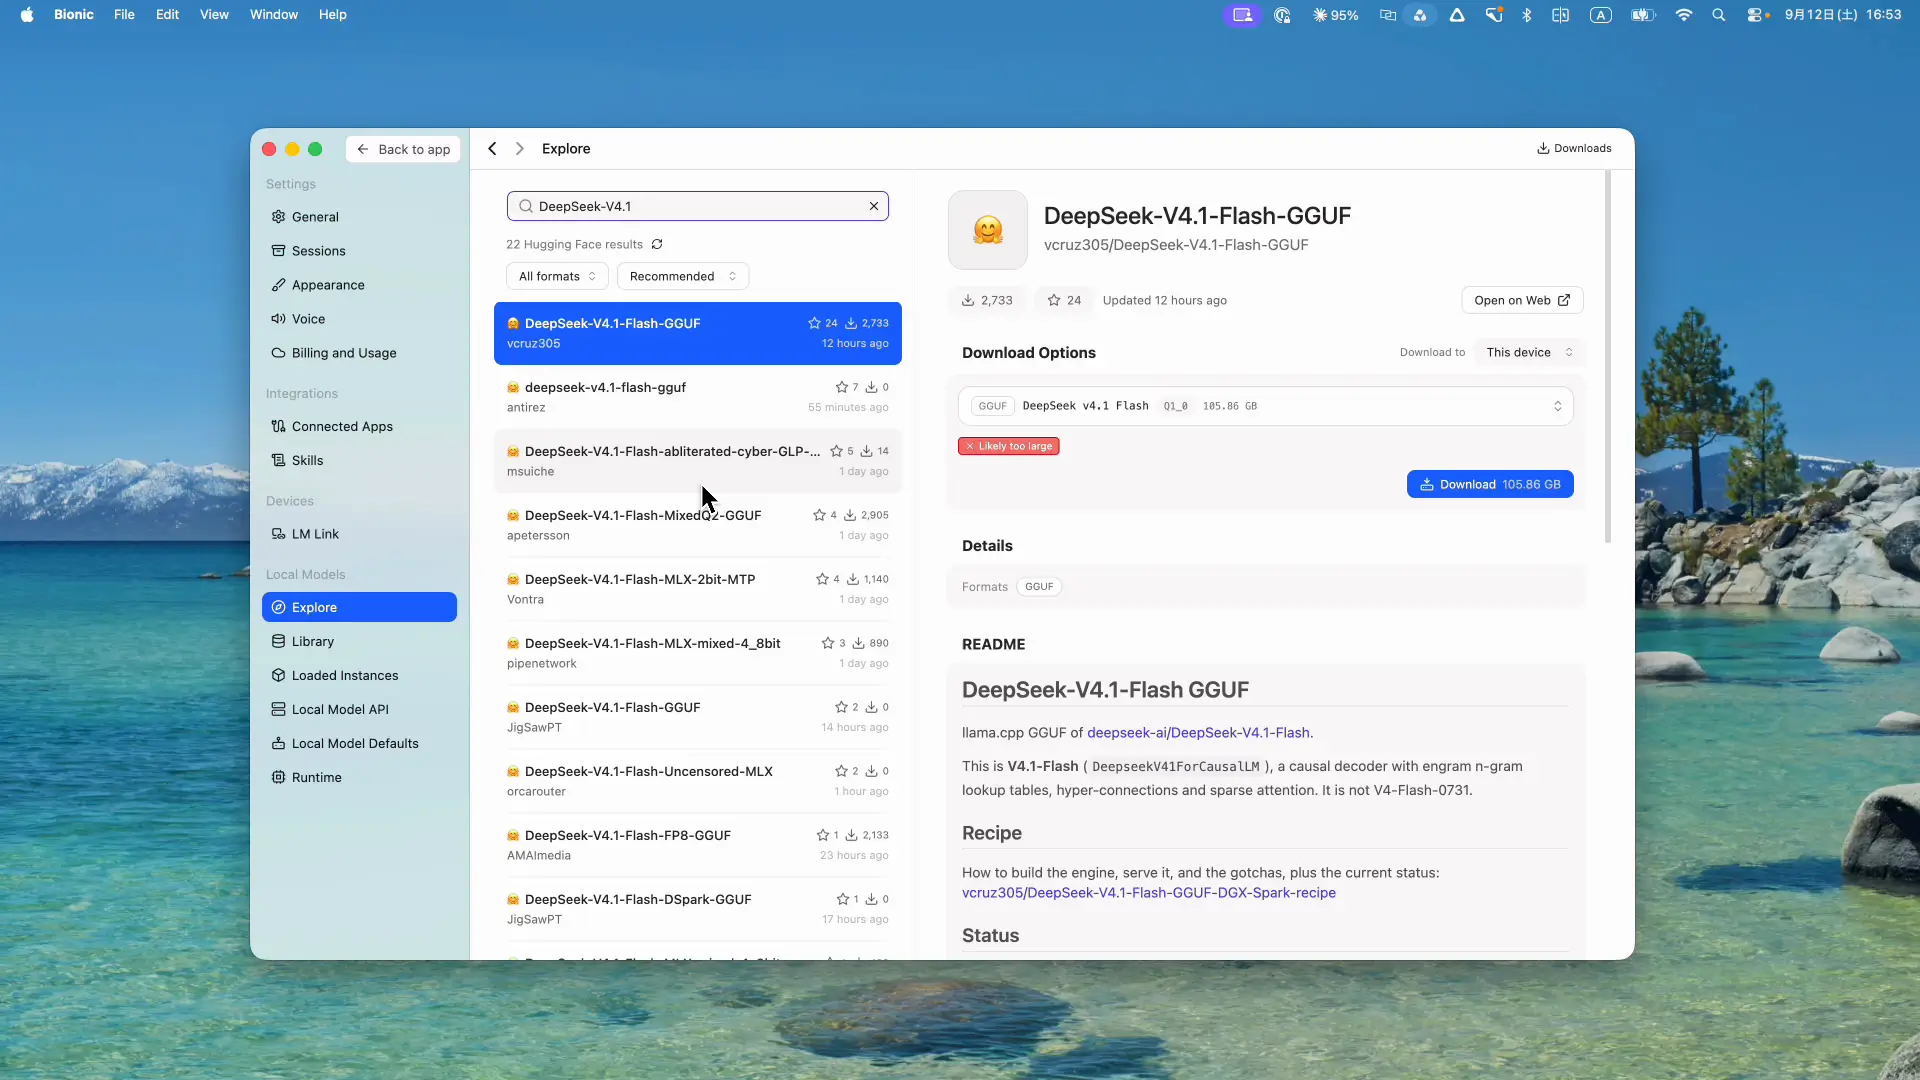Open the Edit menu in menu bar
Image resolution: width=1920 pixels, height=1080 pixels.
pyautogui.click(x=167, y=15)
